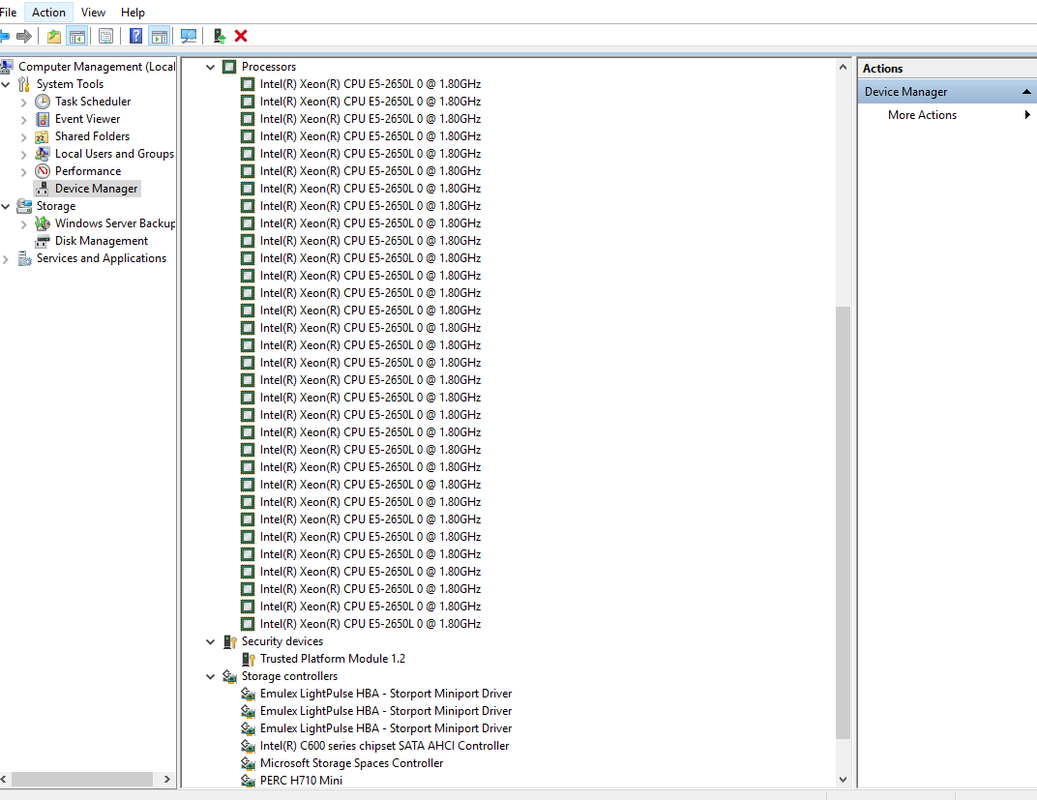This screenshot has width=1037, height=800.
Task: Collapse the Storage controllers category
Action: tap(210, 676)
